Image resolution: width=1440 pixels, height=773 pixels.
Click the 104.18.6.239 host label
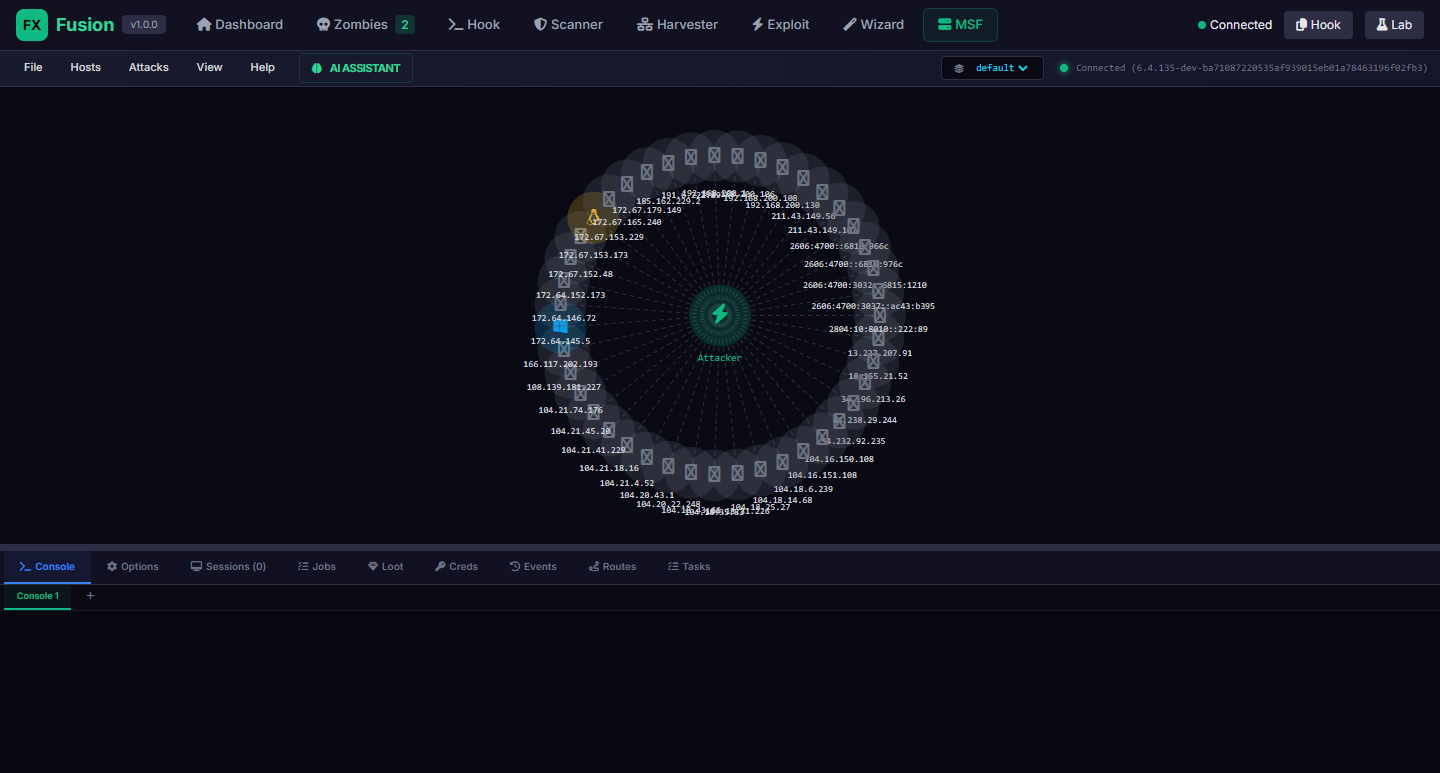pos(803,490)
